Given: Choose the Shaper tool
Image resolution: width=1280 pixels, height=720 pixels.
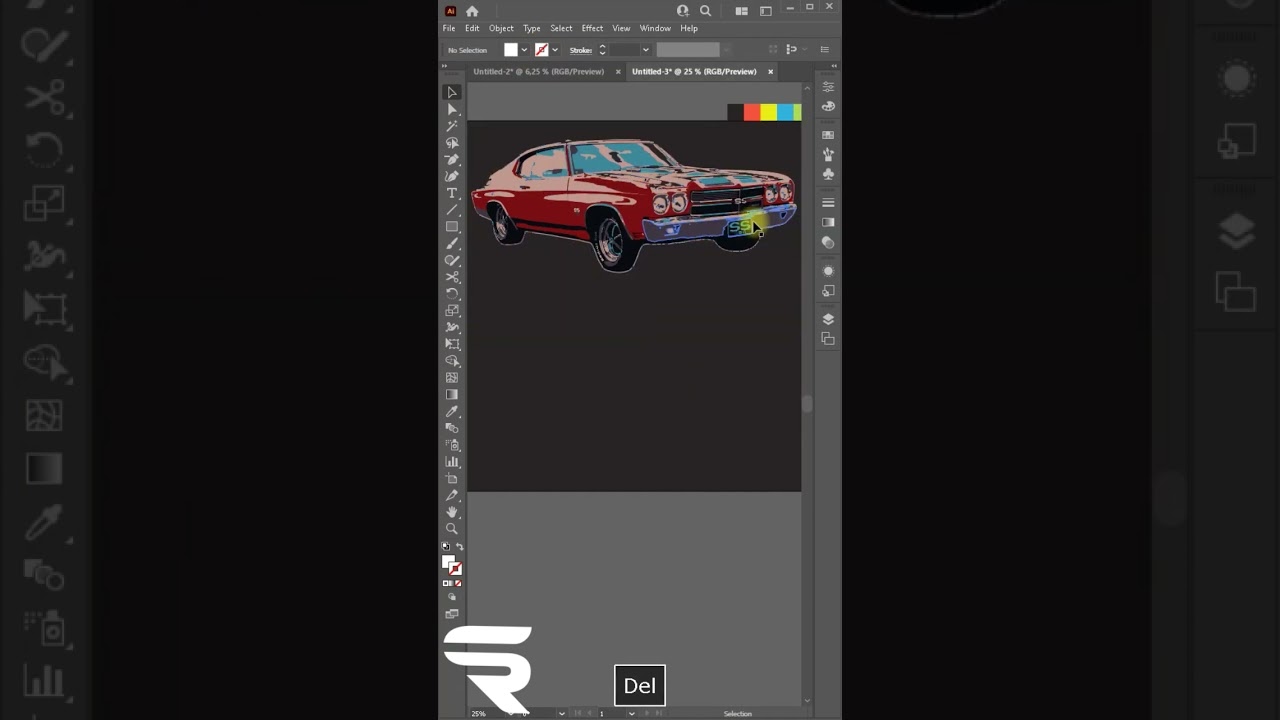Looking at the screenshot, I should point(452,261).
